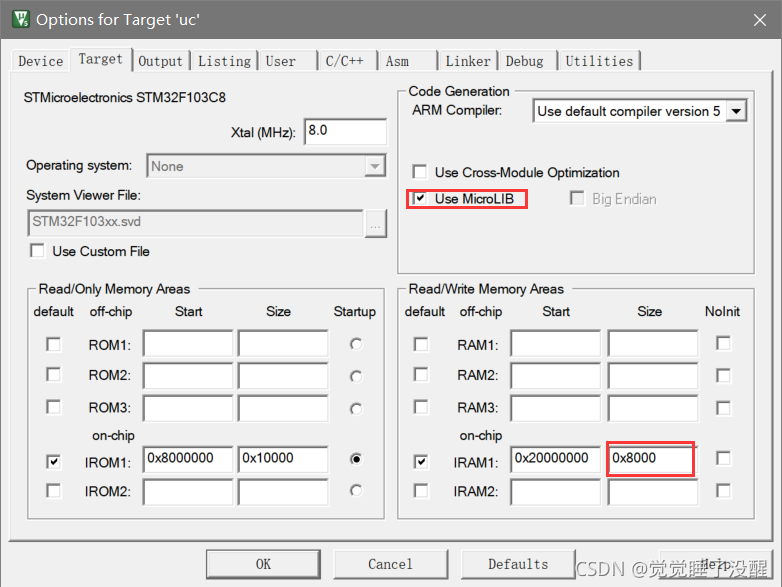Enable Use Custom File checkbox

pyautogui.click(x=37, y=250)
